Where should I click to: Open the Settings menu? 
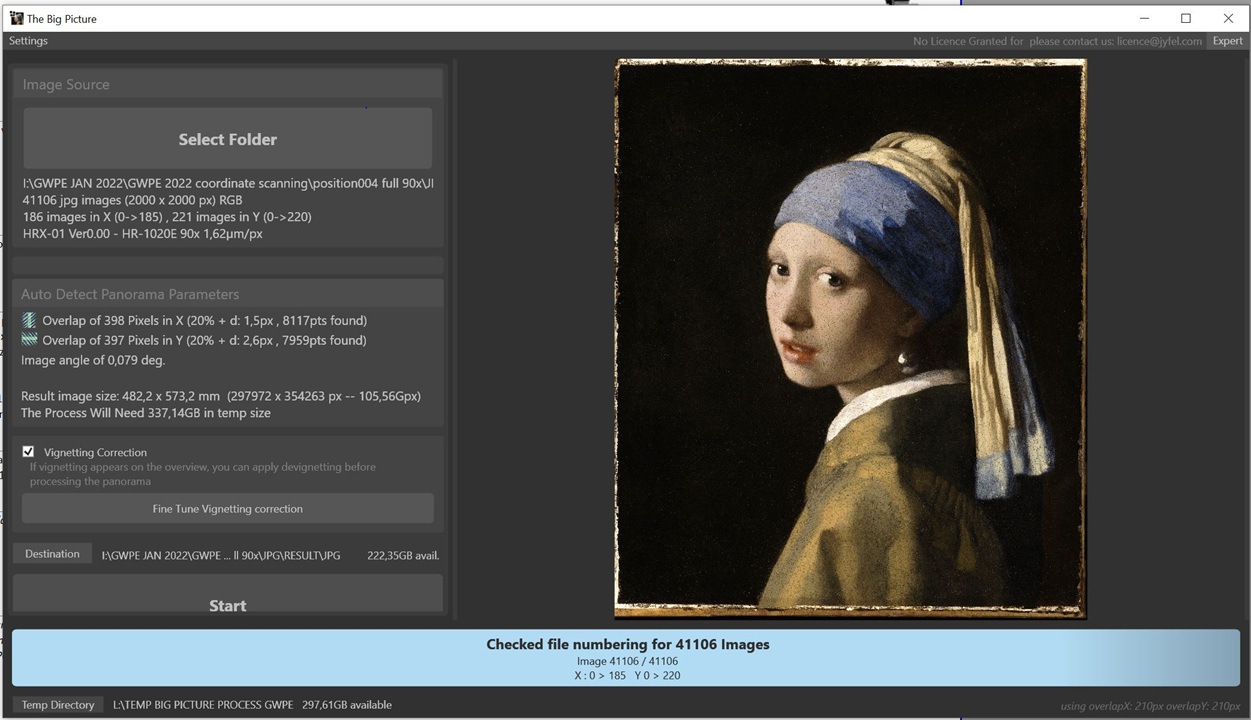click(x=28, y=41)
